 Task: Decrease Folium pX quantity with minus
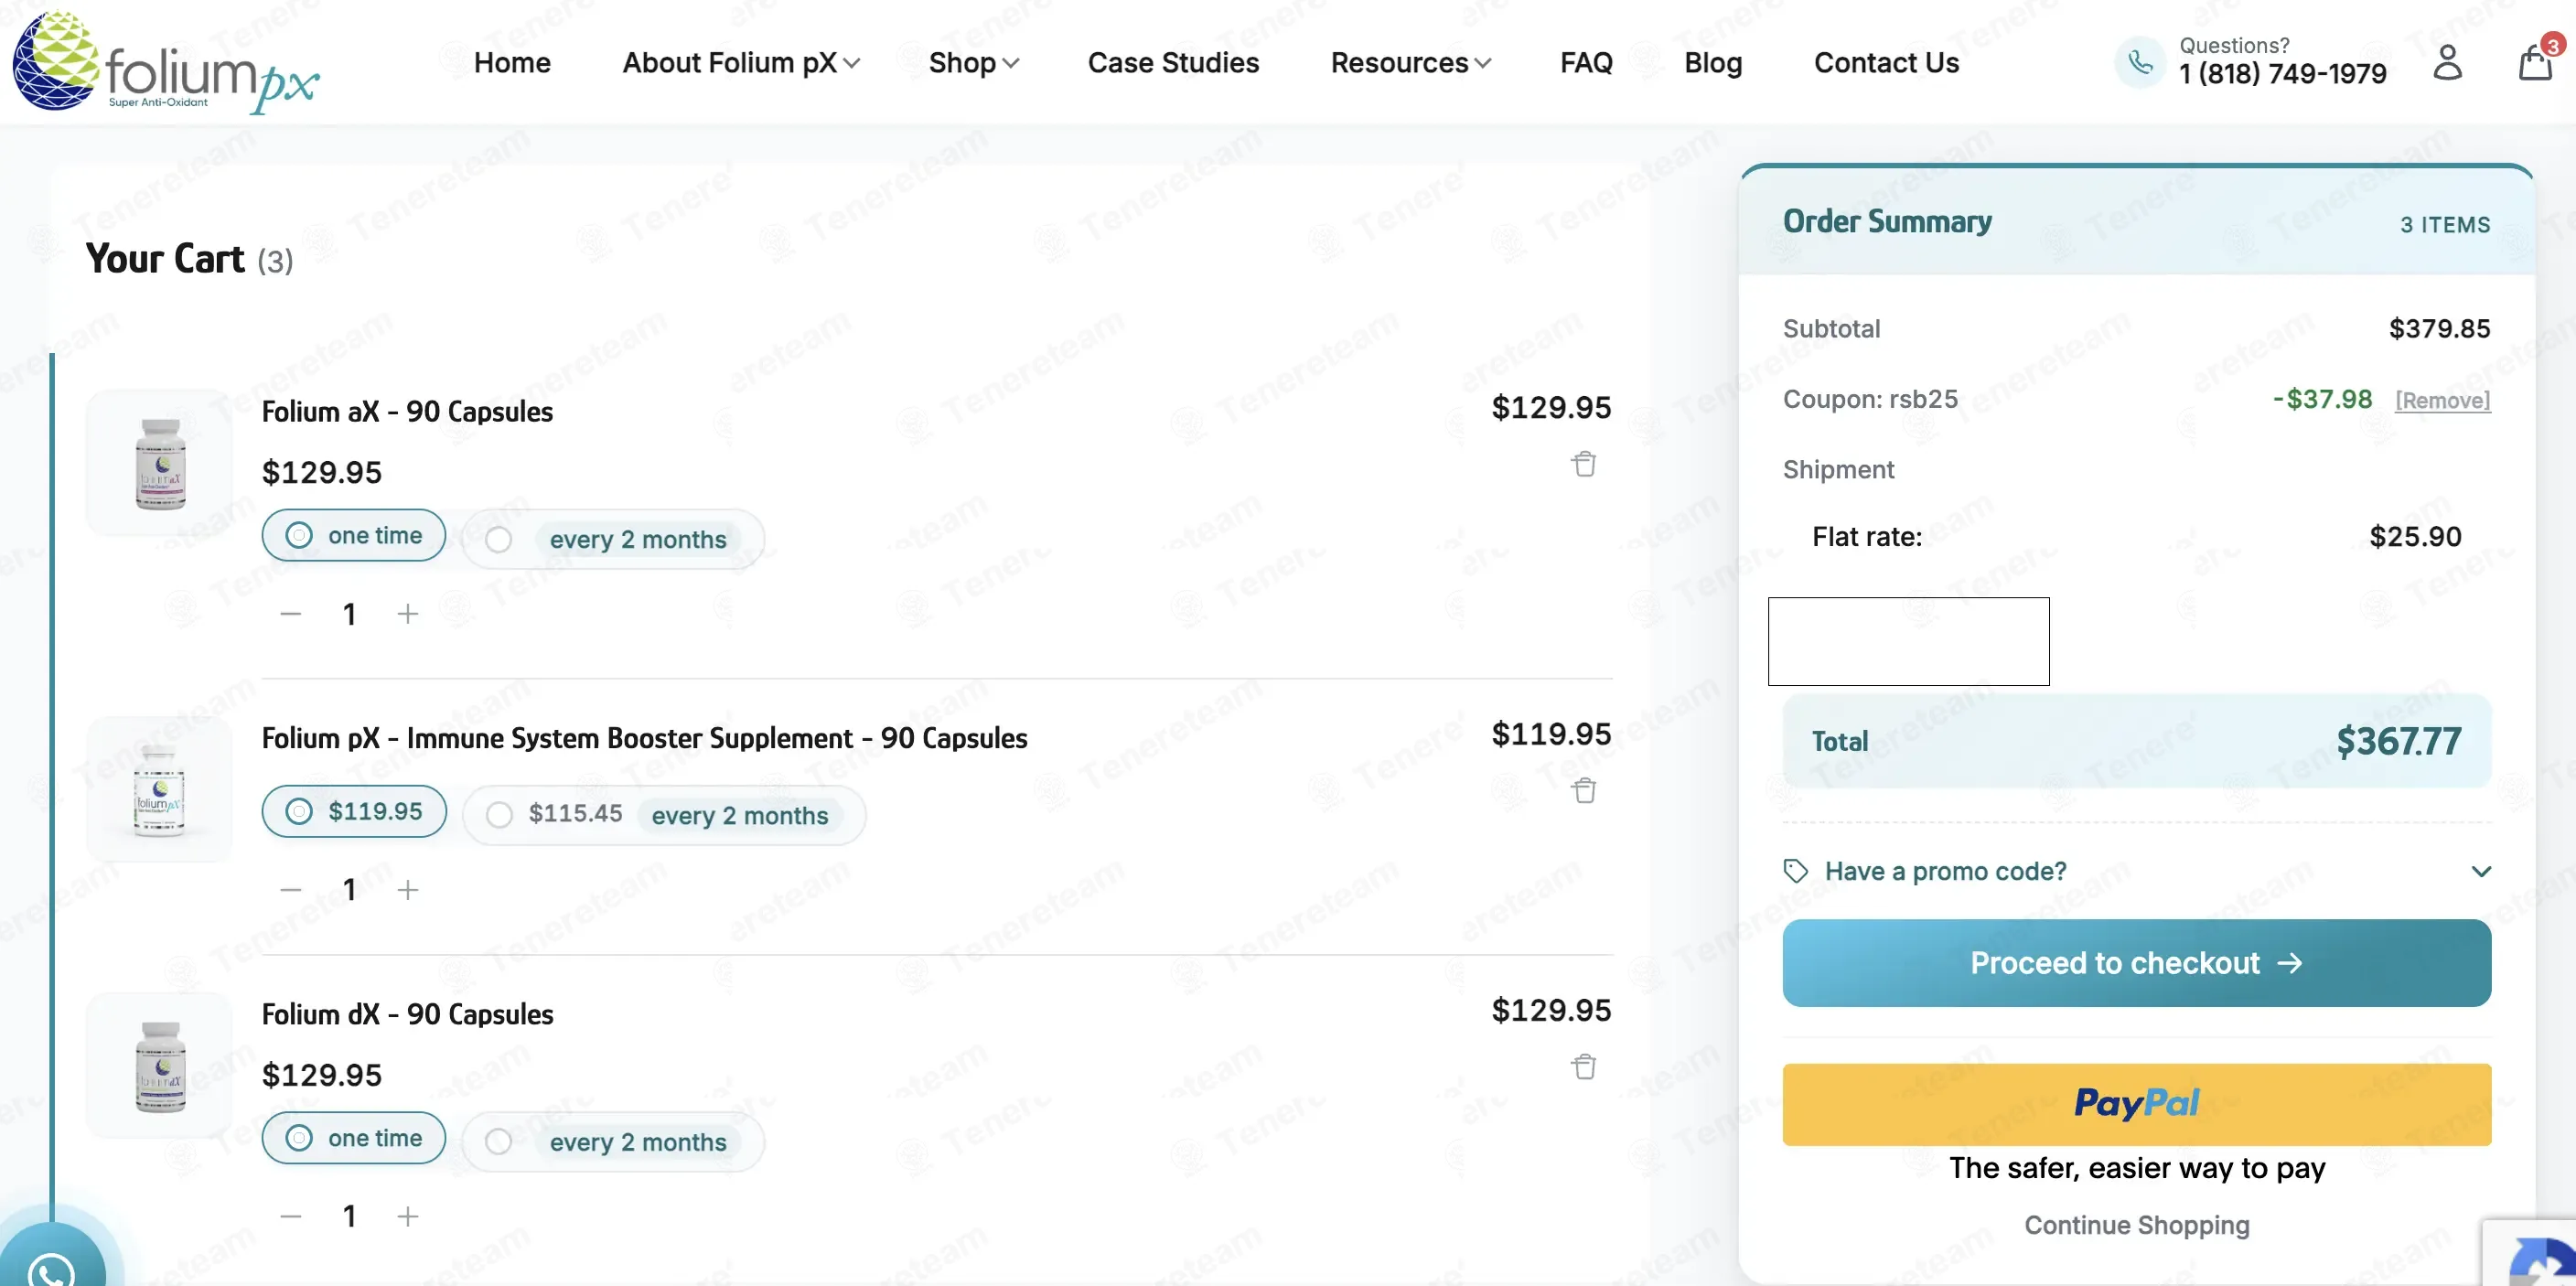tap(291, 889)
